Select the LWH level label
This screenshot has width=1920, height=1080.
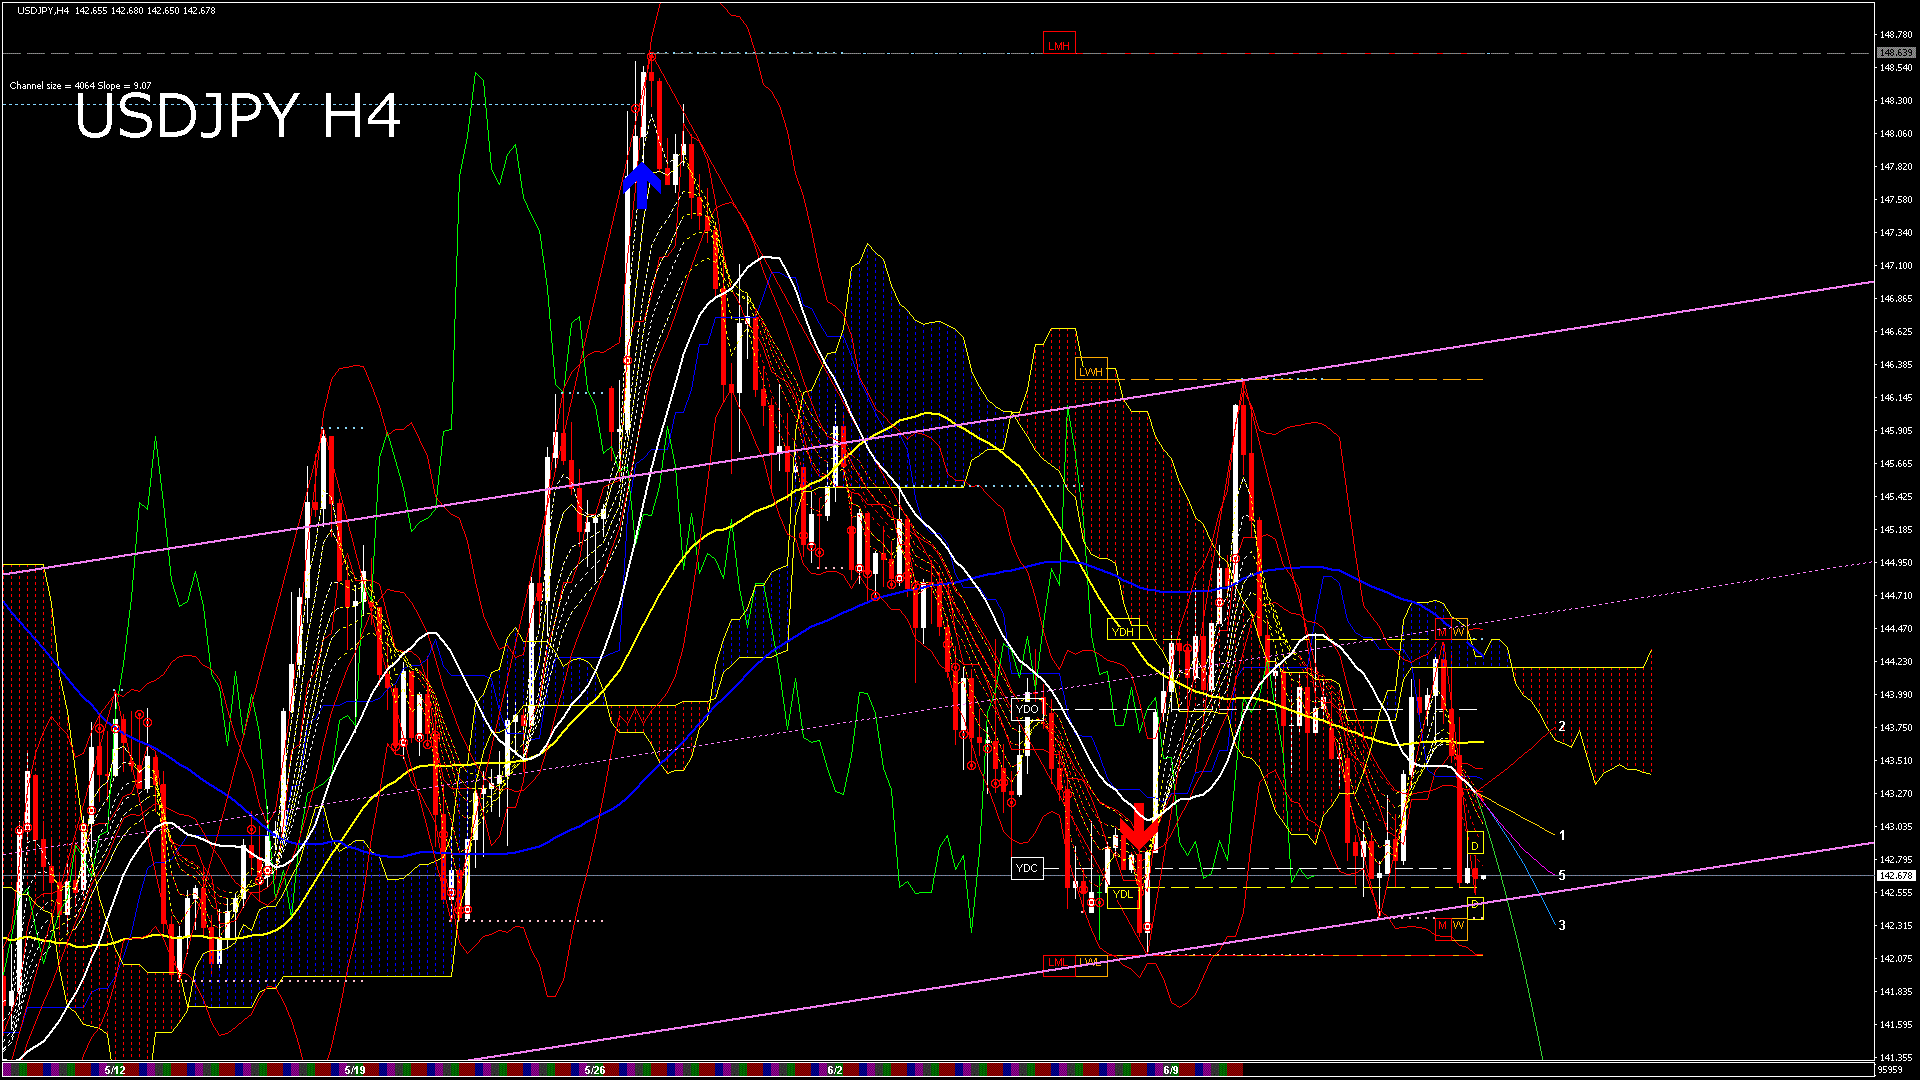click(x=1091, y=371)
